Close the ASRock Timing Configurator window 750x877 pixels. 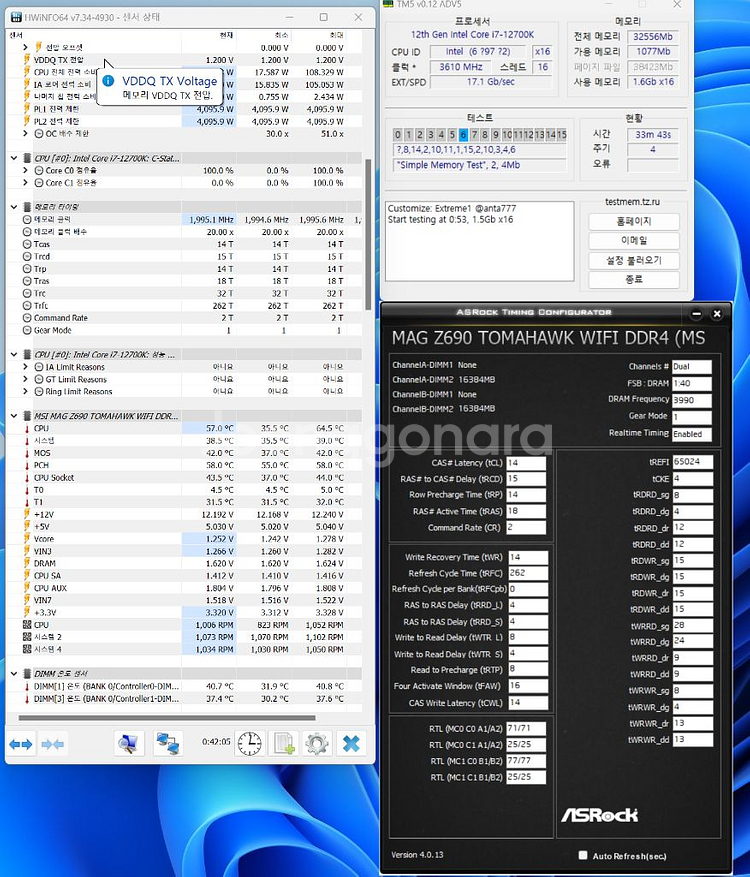(x=717, y=314)
